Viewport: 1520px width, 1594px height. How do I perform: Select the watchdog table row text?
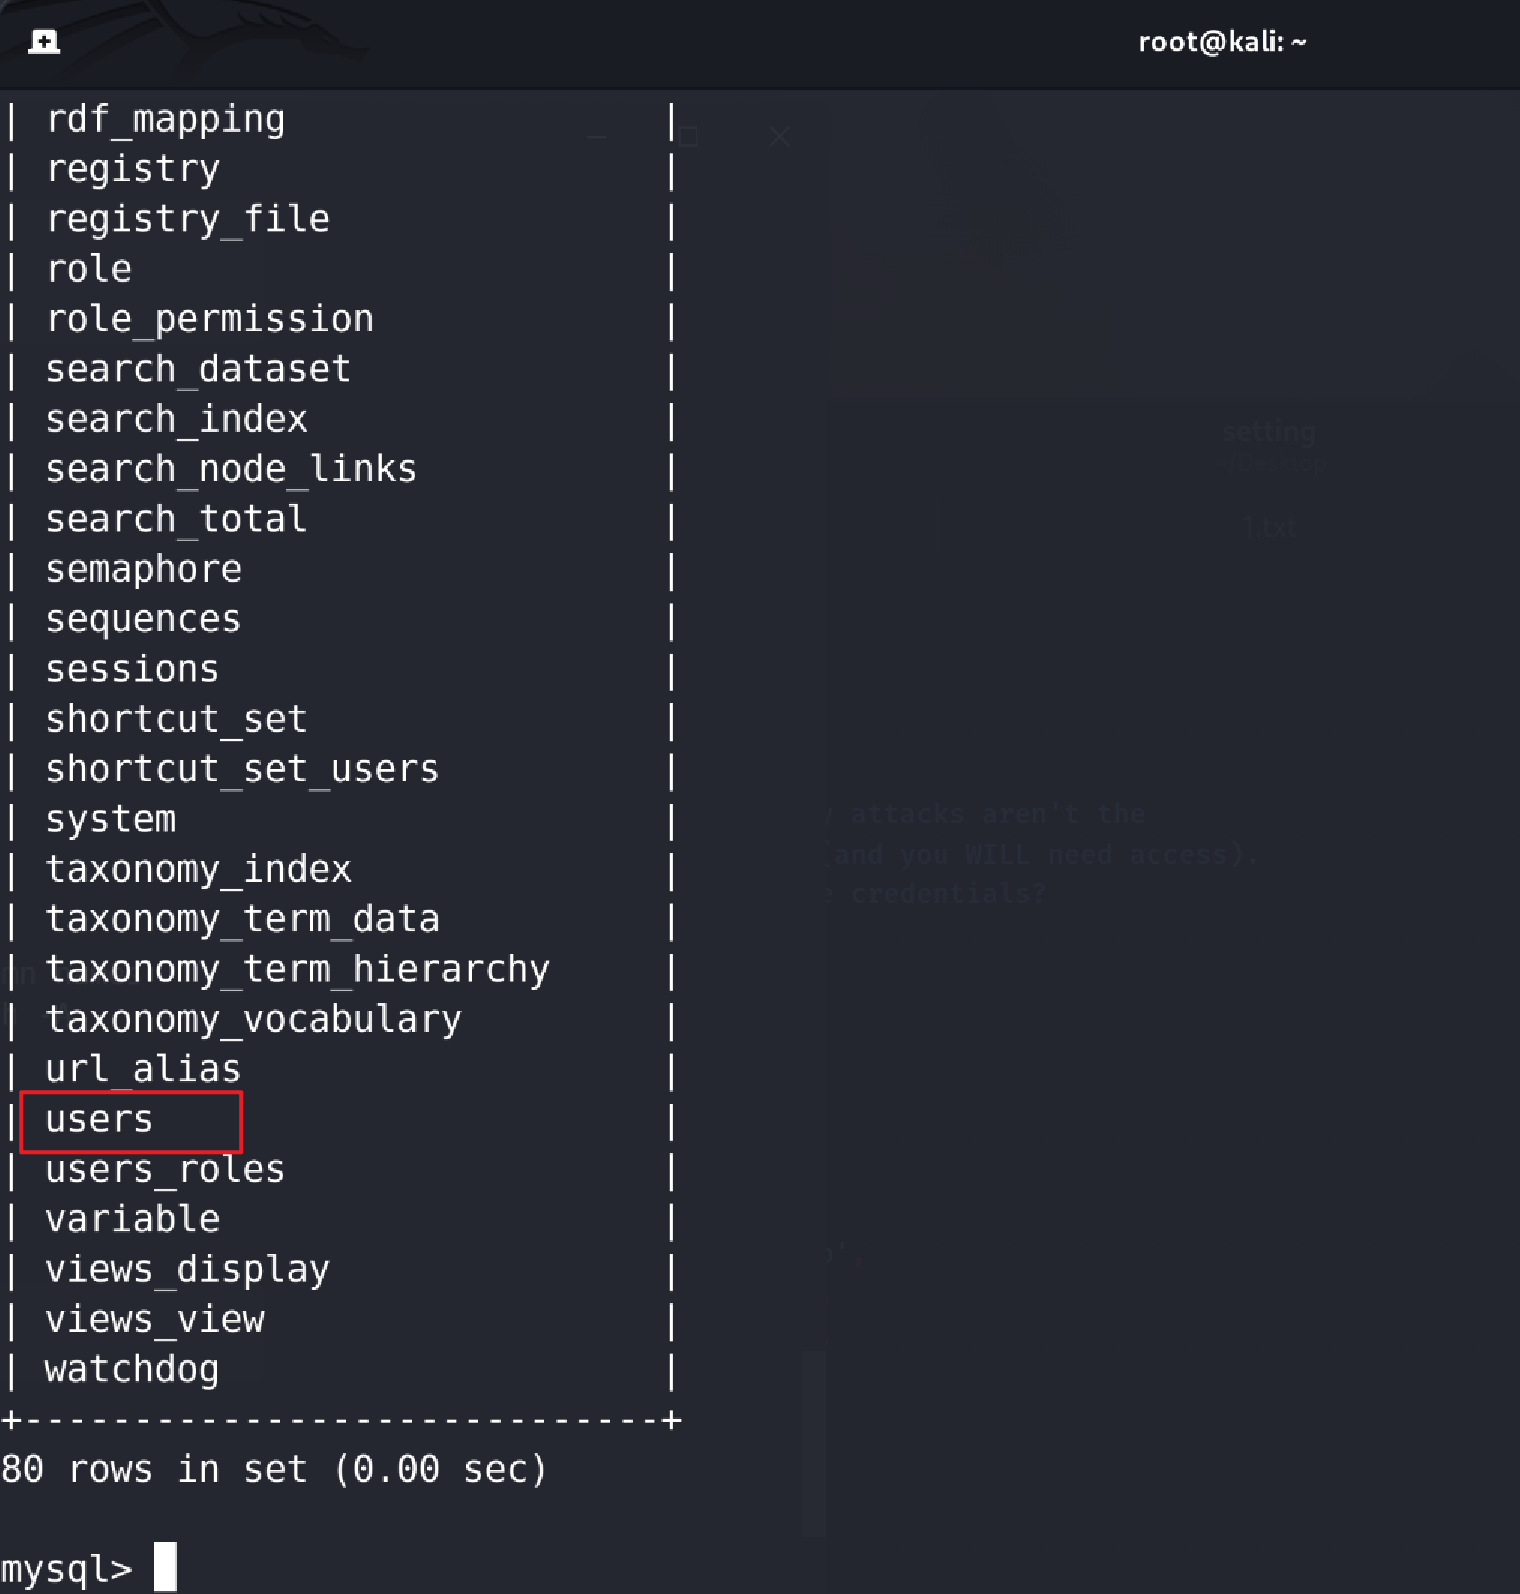pyautogui.click(x=132, y=1369)
